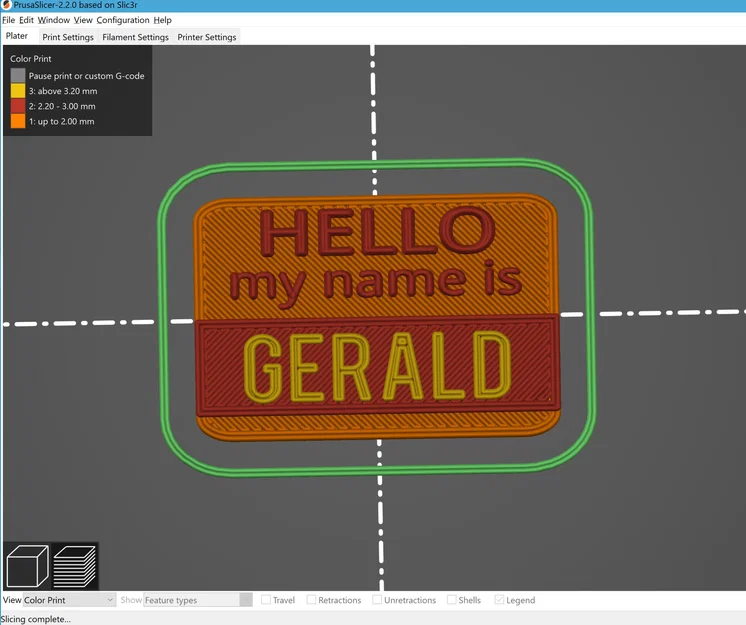Click '2: 2.20 - 3.00 mm' legend text

click(62, 106)
